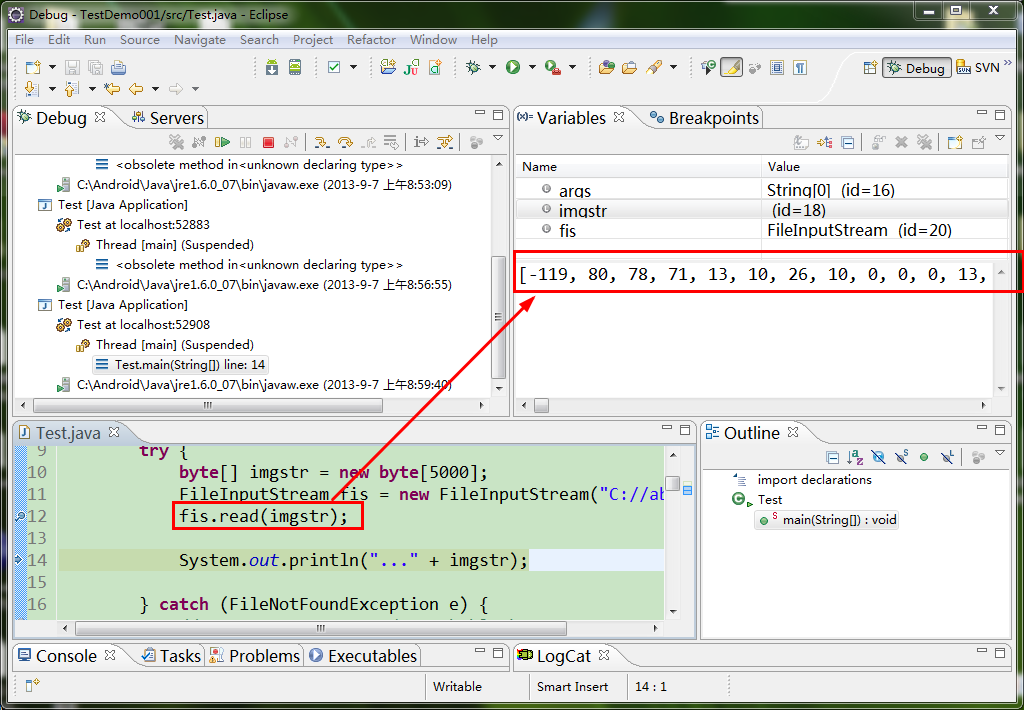
Task: Click the Print icon in main toolbar
Action: coord(118,67)
